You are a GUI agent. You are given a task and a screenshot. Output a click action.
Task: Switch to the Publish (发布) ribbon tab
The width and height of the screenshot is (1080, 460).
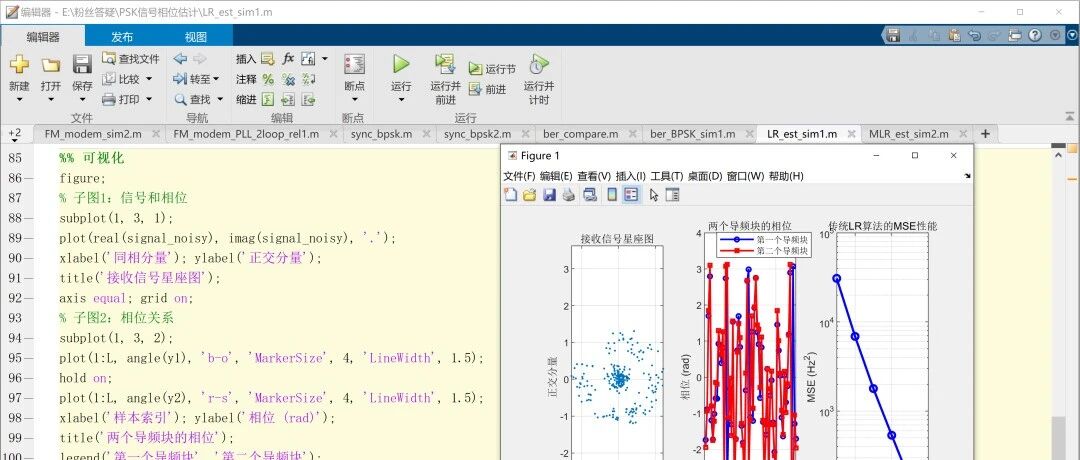coord(122,37)
